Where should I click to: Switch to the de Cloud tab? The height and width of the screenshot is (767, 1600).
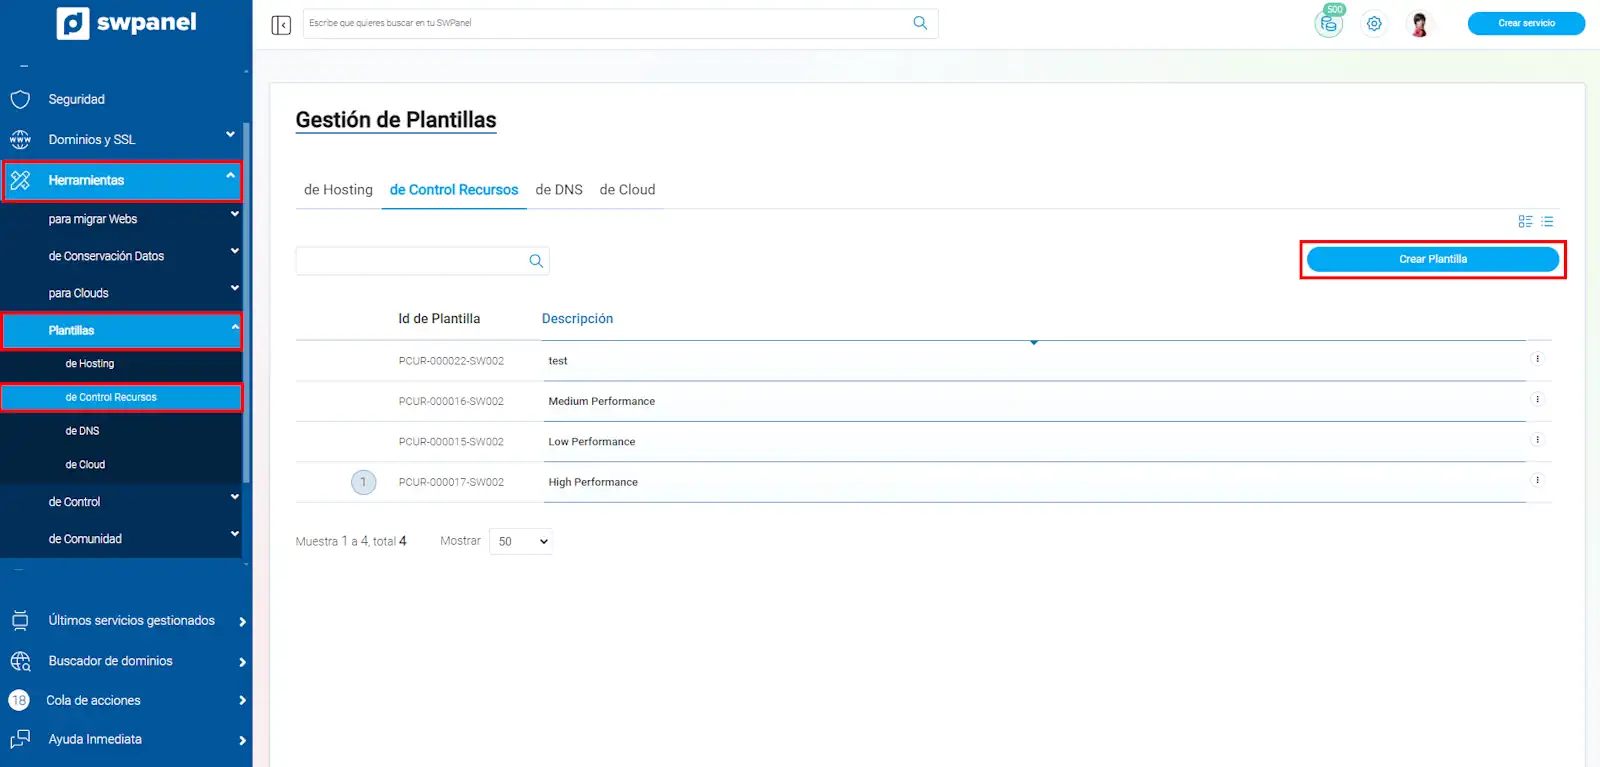627,190
